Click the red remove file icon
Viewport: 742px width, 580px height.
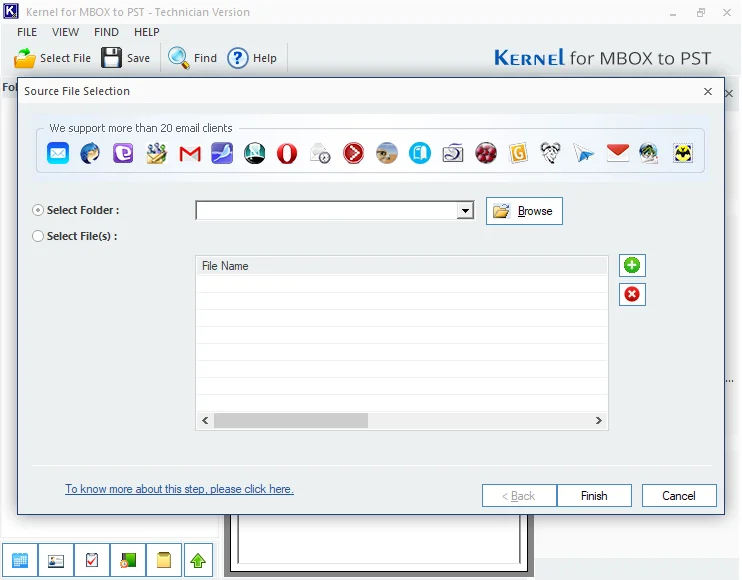[x=632, y=294]
